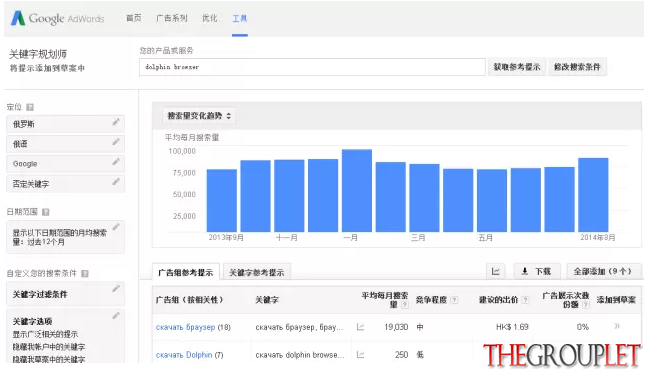Open help icon next to 定位
This screenshot has width=648, height=374.
click(30, 107)
